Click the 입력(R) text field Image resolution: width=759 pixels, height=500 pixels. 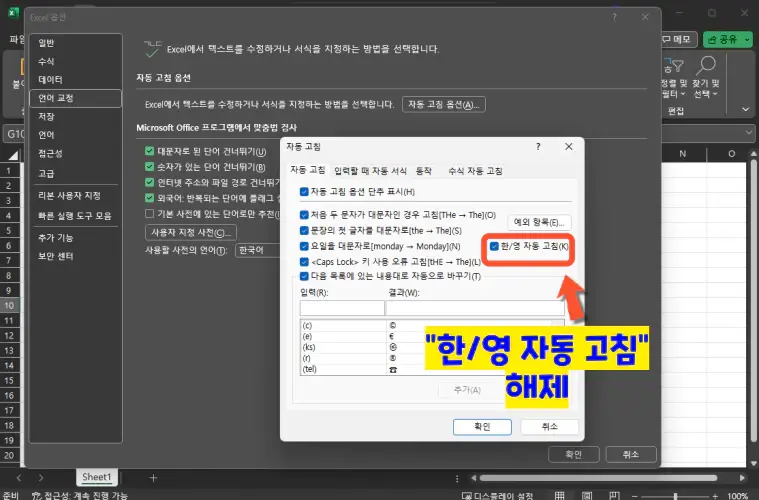click(x=342, y=308)
